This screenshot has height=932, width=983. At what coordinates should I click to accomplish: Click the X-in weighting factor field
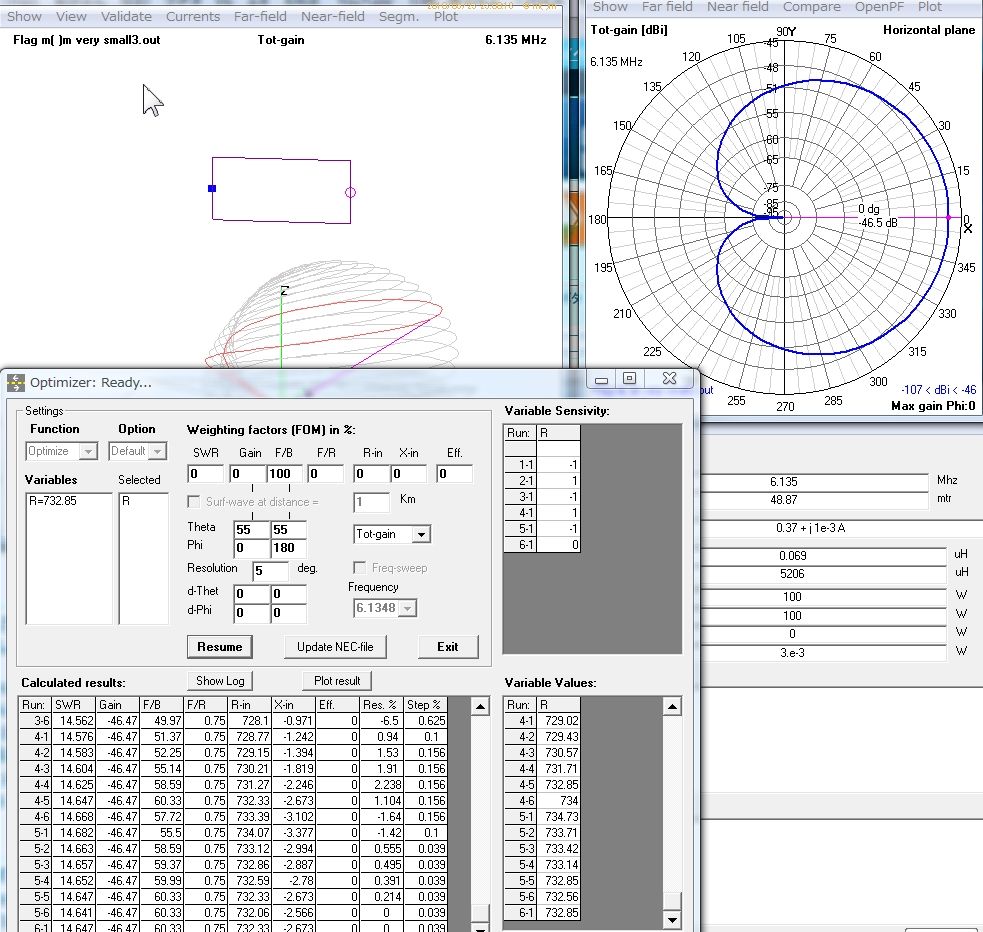pos(409,474)
